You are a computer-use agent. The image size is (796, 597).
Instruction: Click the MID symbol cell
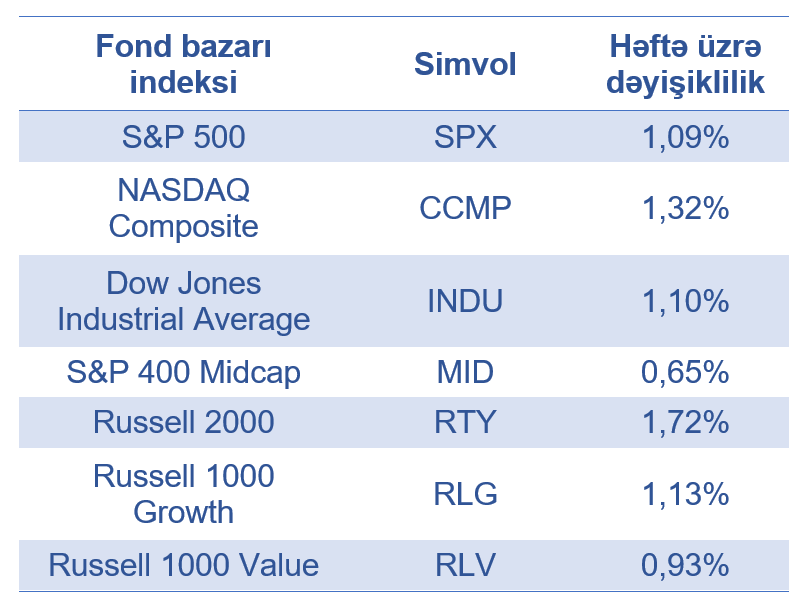click(x=465, y=373)
